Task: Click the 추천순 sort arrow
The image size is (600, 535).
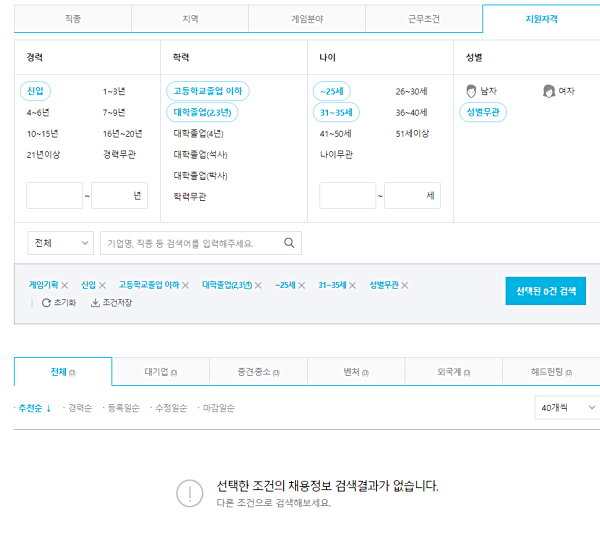Action: coord(49,408)
